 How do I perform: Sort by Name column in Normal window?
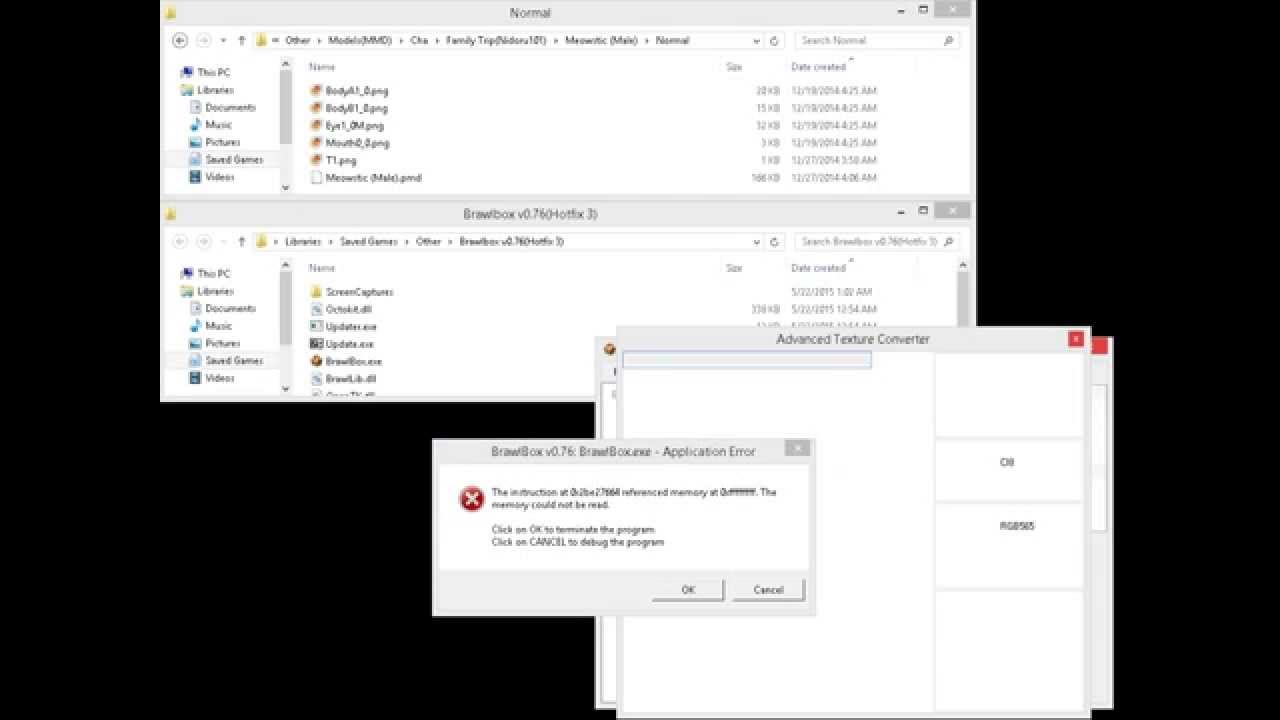321,67
